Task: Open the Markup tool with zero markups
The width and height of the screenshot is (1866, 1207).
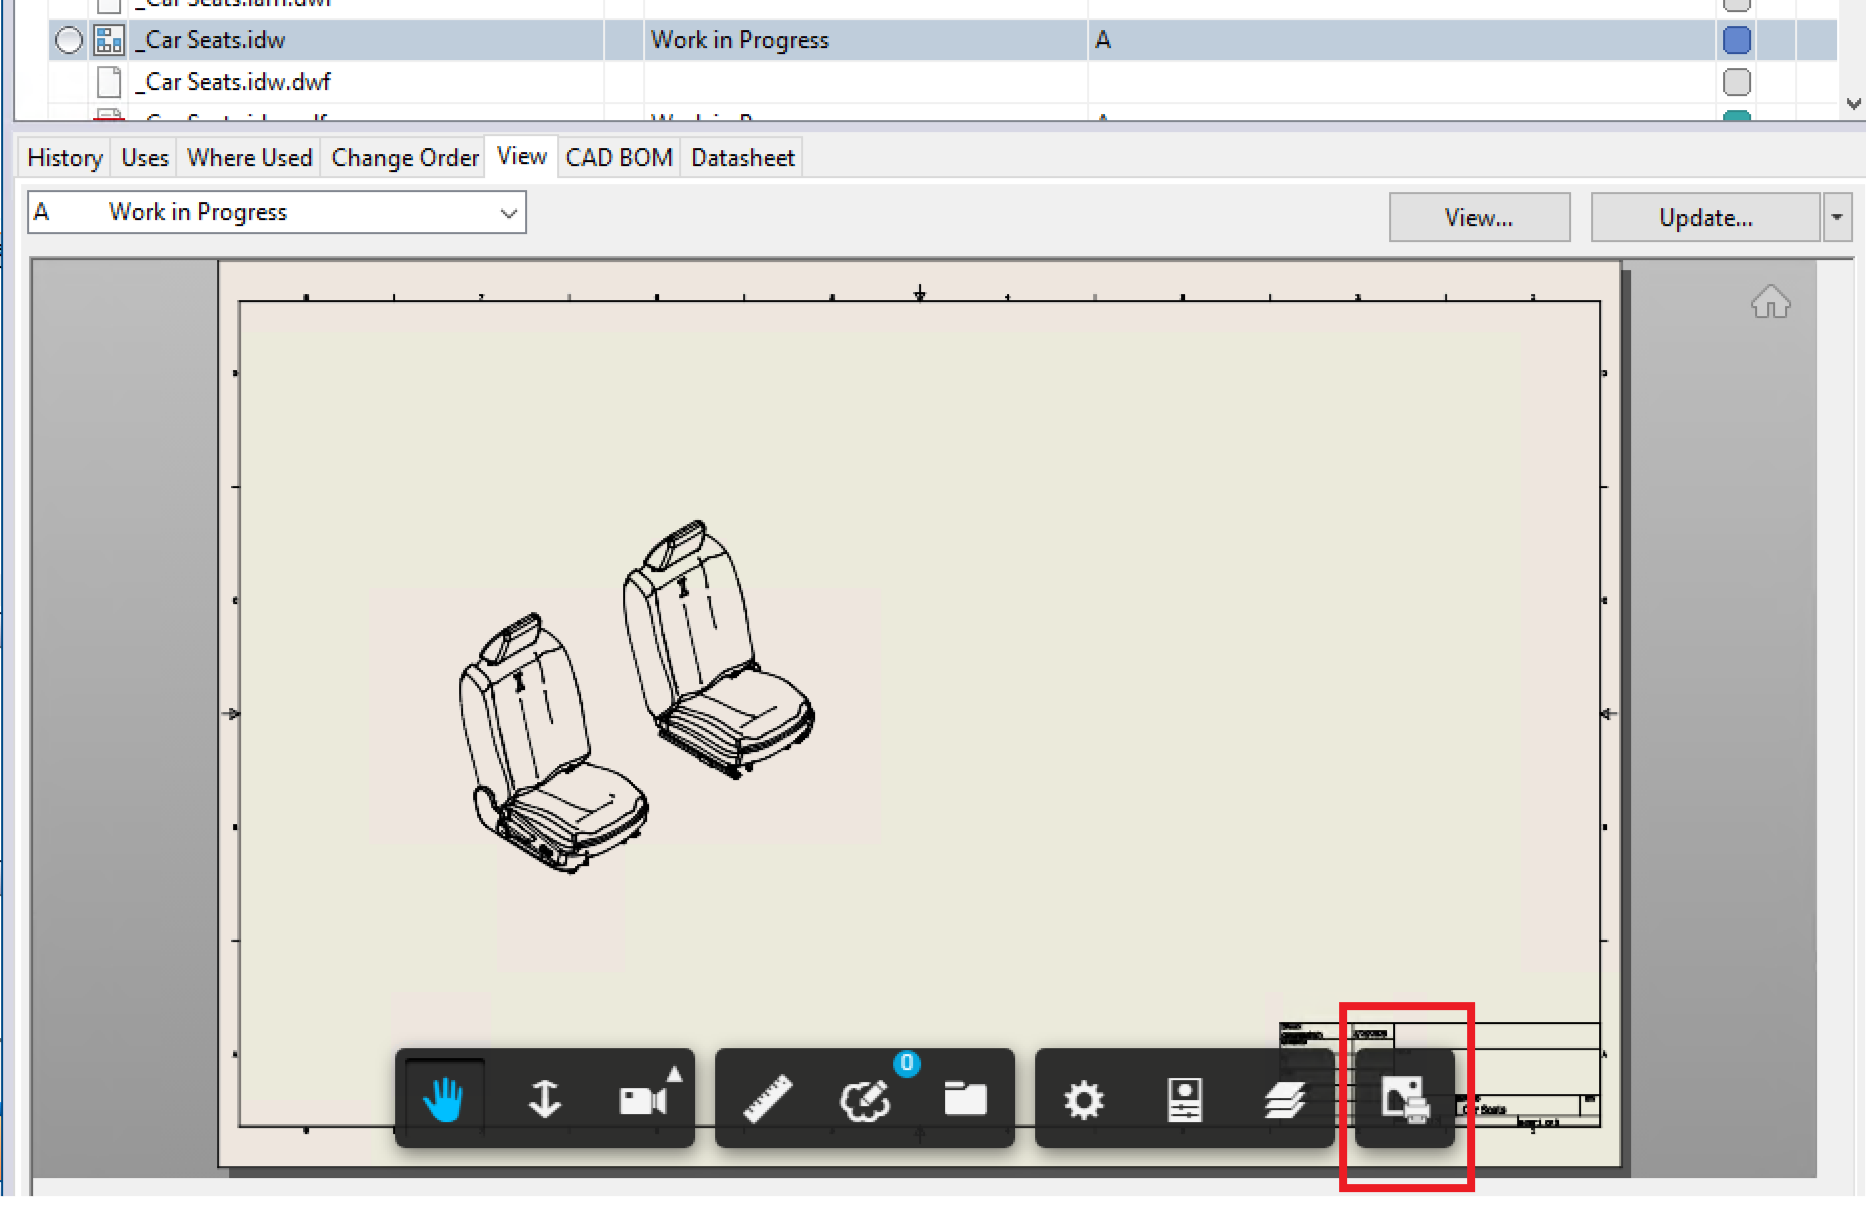Action: click(x=865, y=1100)
